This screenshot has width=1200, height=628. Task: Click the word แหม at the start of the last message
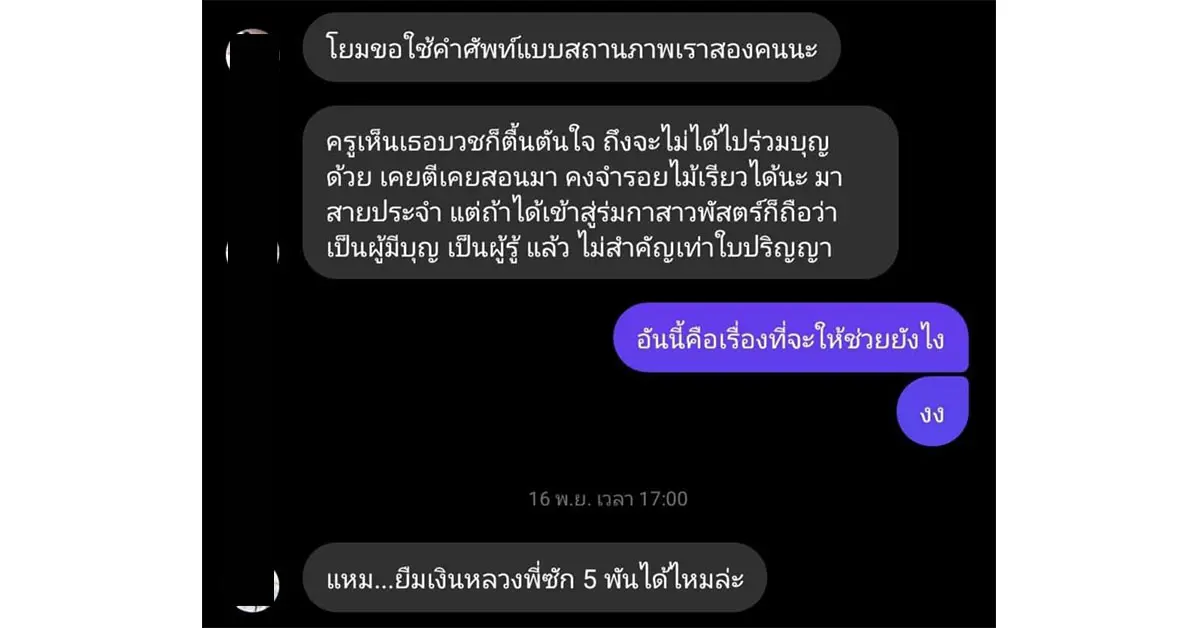pos(348,578)
